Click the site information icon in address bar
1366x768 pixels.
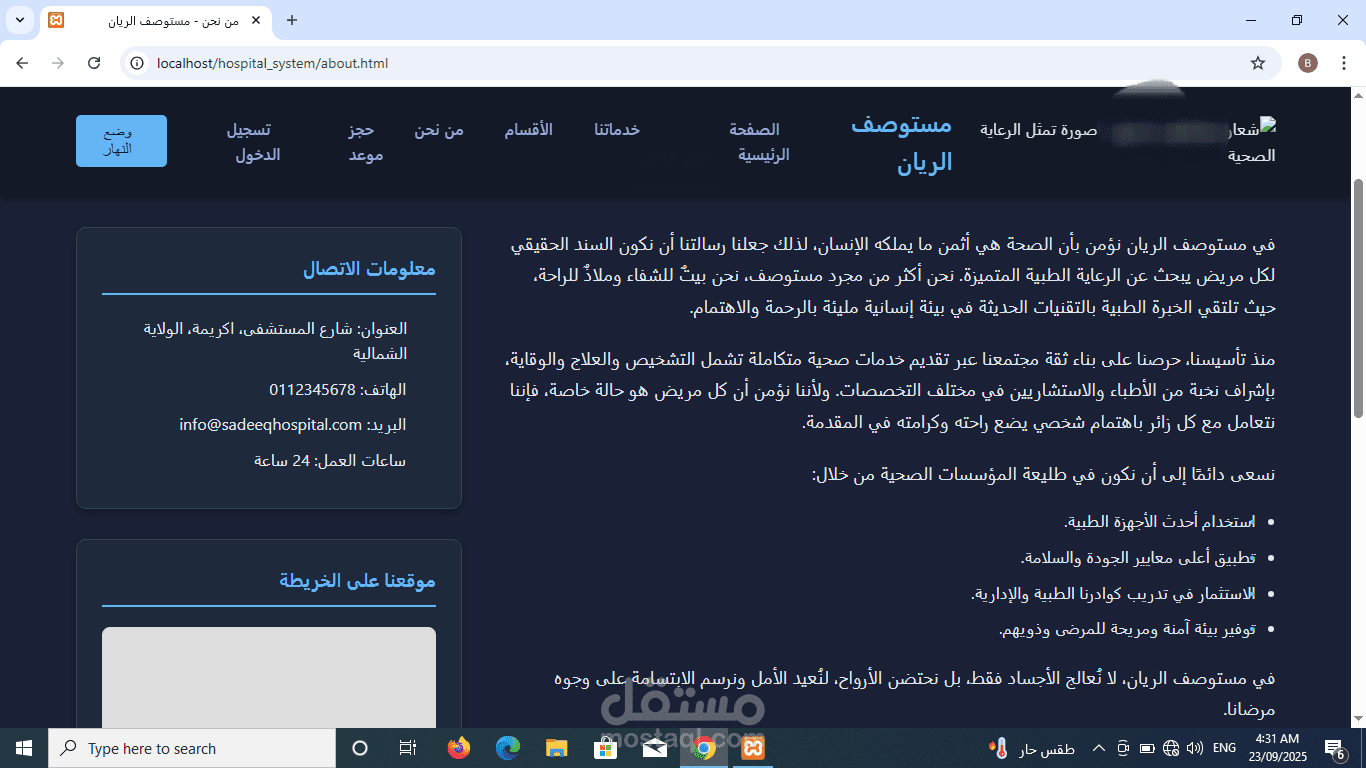[137, 63]
